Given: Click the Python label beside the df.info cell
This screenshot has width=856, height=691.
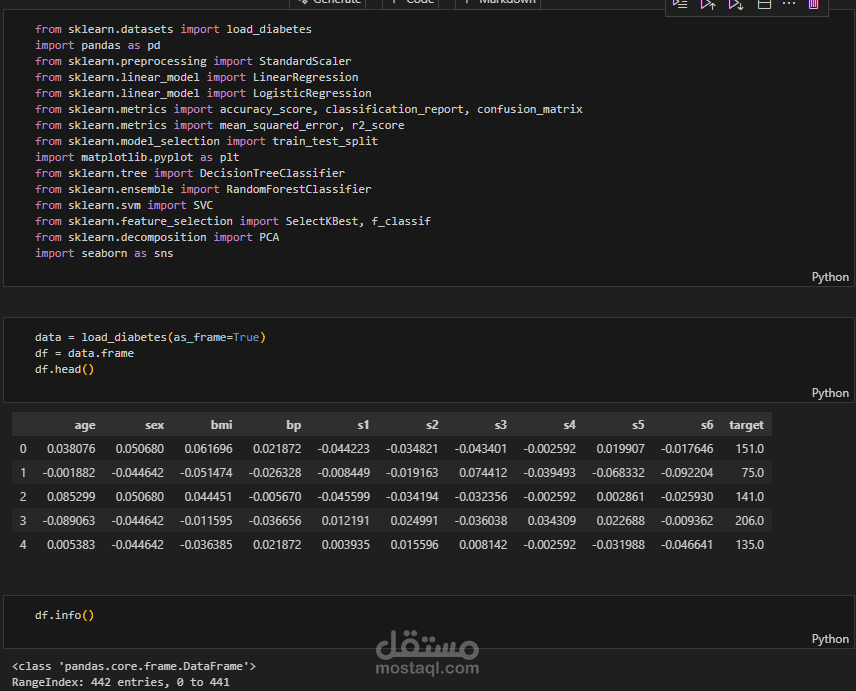Looking at the screenshot, I should pyautogui.click(x=830, y=638).
